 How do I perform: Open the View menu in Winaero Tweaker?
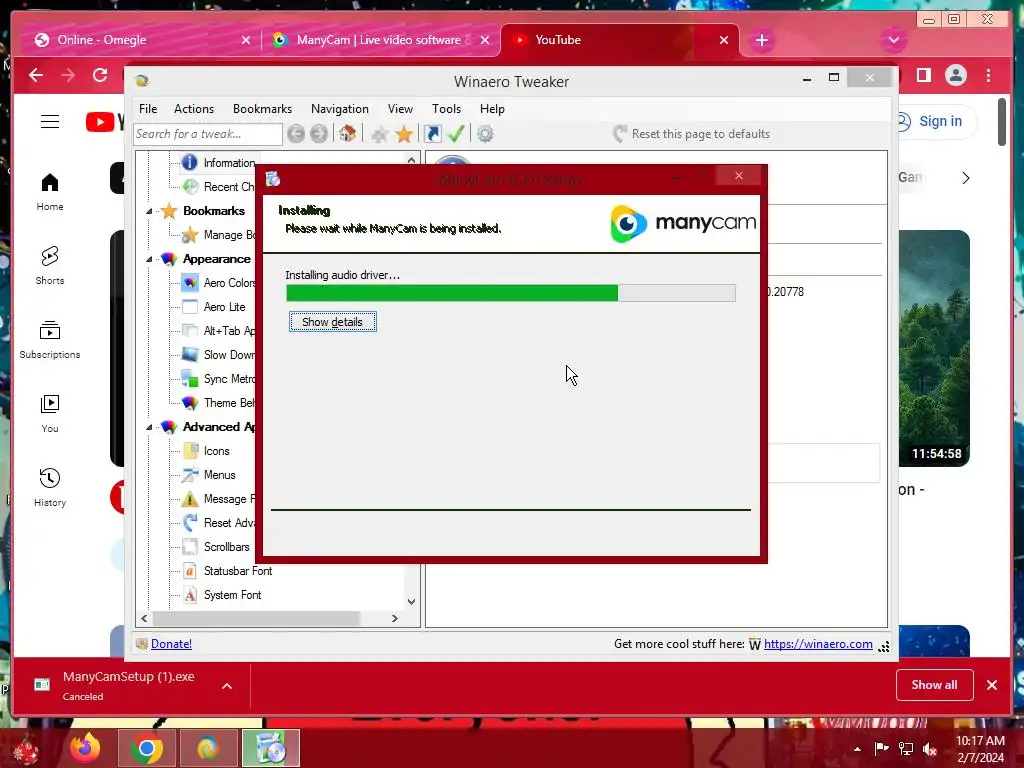(400, 109)
